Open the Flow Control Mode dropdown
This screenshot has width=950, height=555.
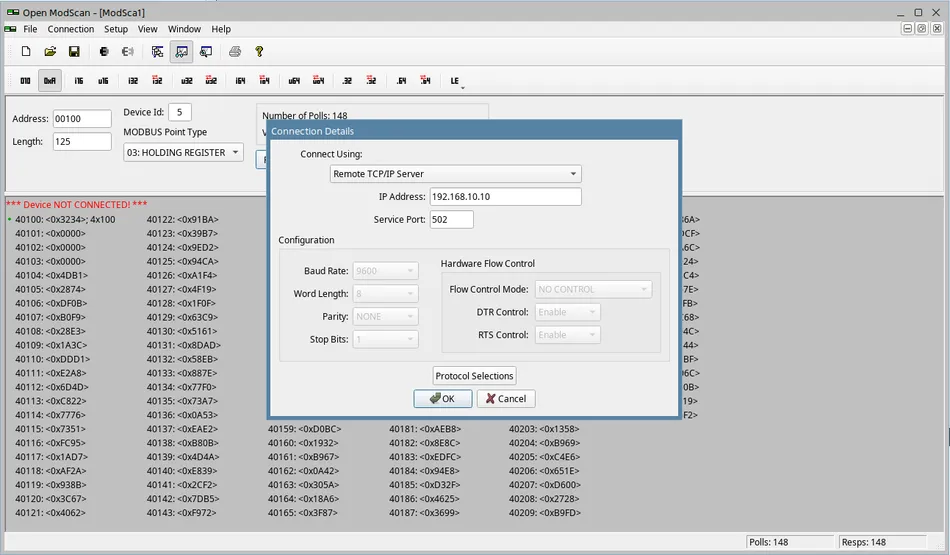pyautogui.click(x=593, y=289)
